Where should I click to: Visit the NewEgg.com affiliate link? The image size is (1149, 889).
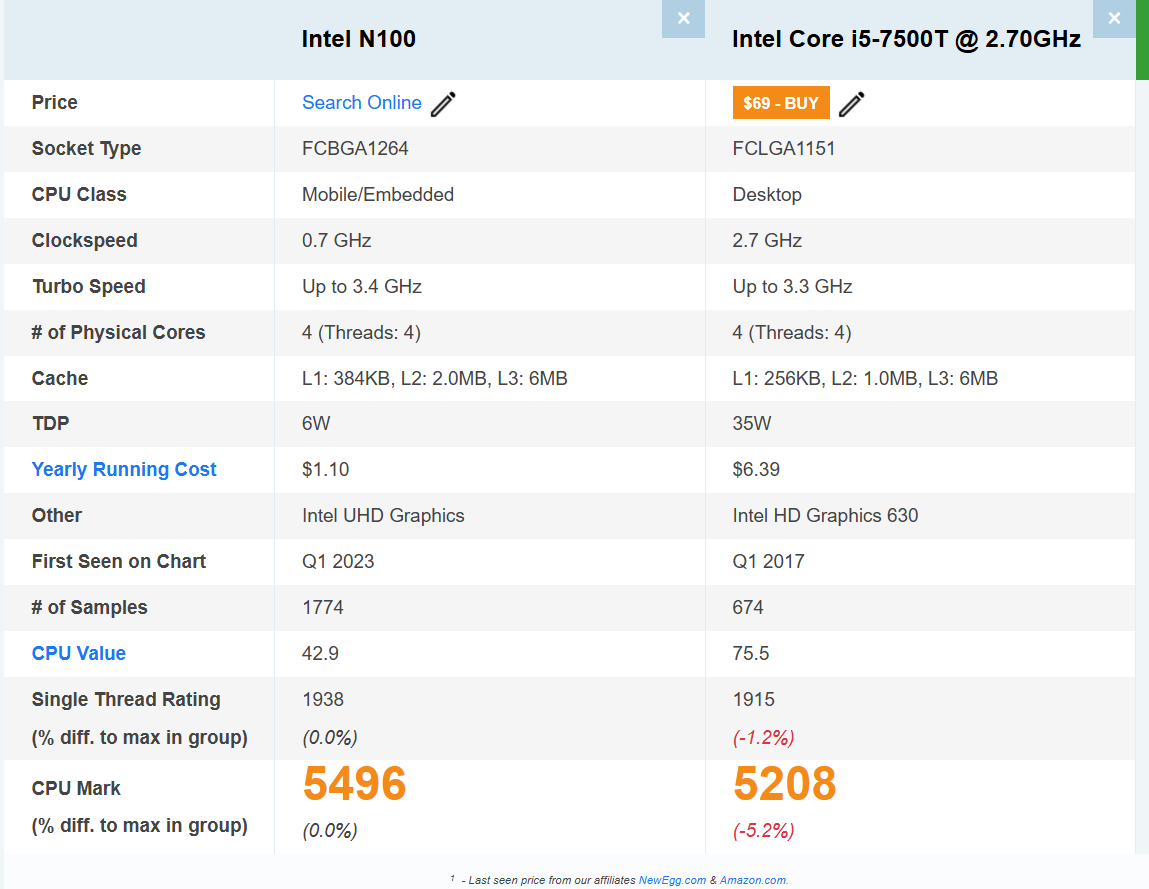[x=670, y=880]
